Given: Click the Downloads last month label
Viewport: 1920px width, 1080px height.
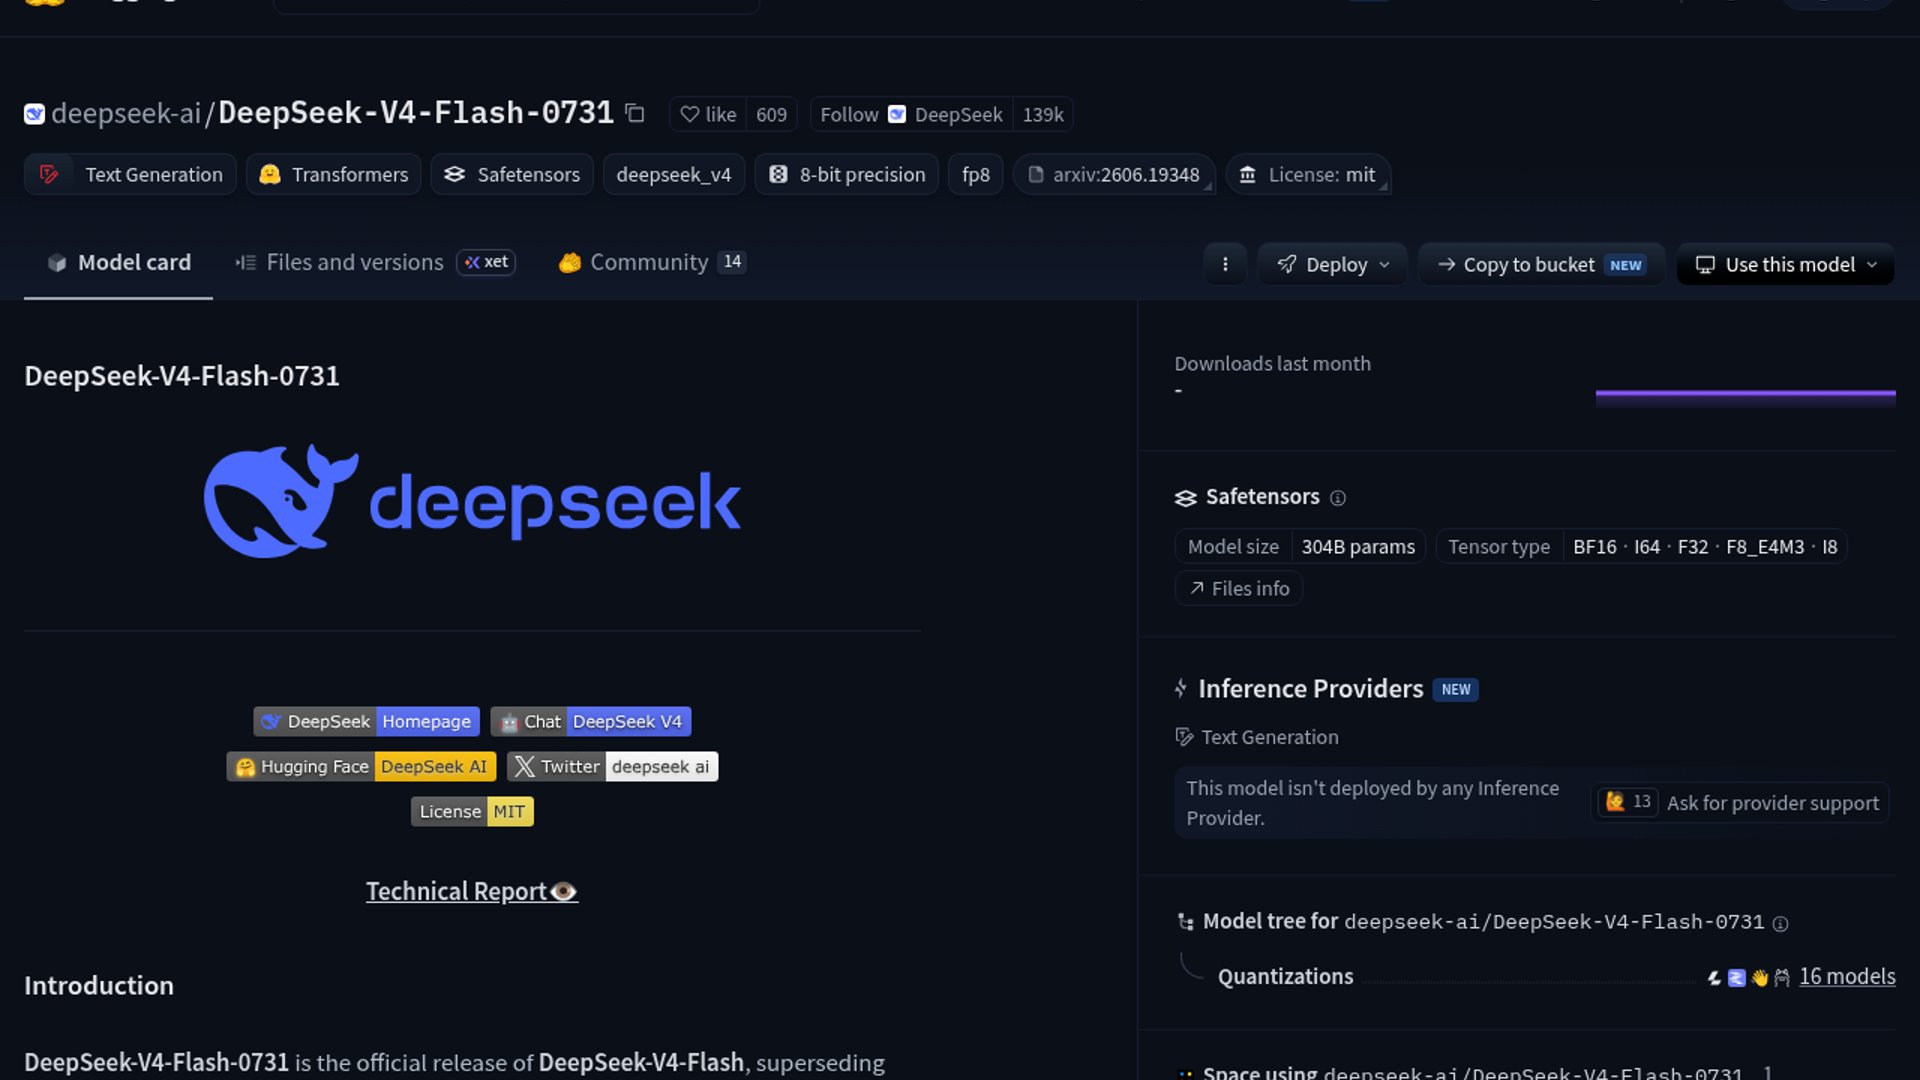Looking at the screenshot, I should click(x=1272, y=364).
